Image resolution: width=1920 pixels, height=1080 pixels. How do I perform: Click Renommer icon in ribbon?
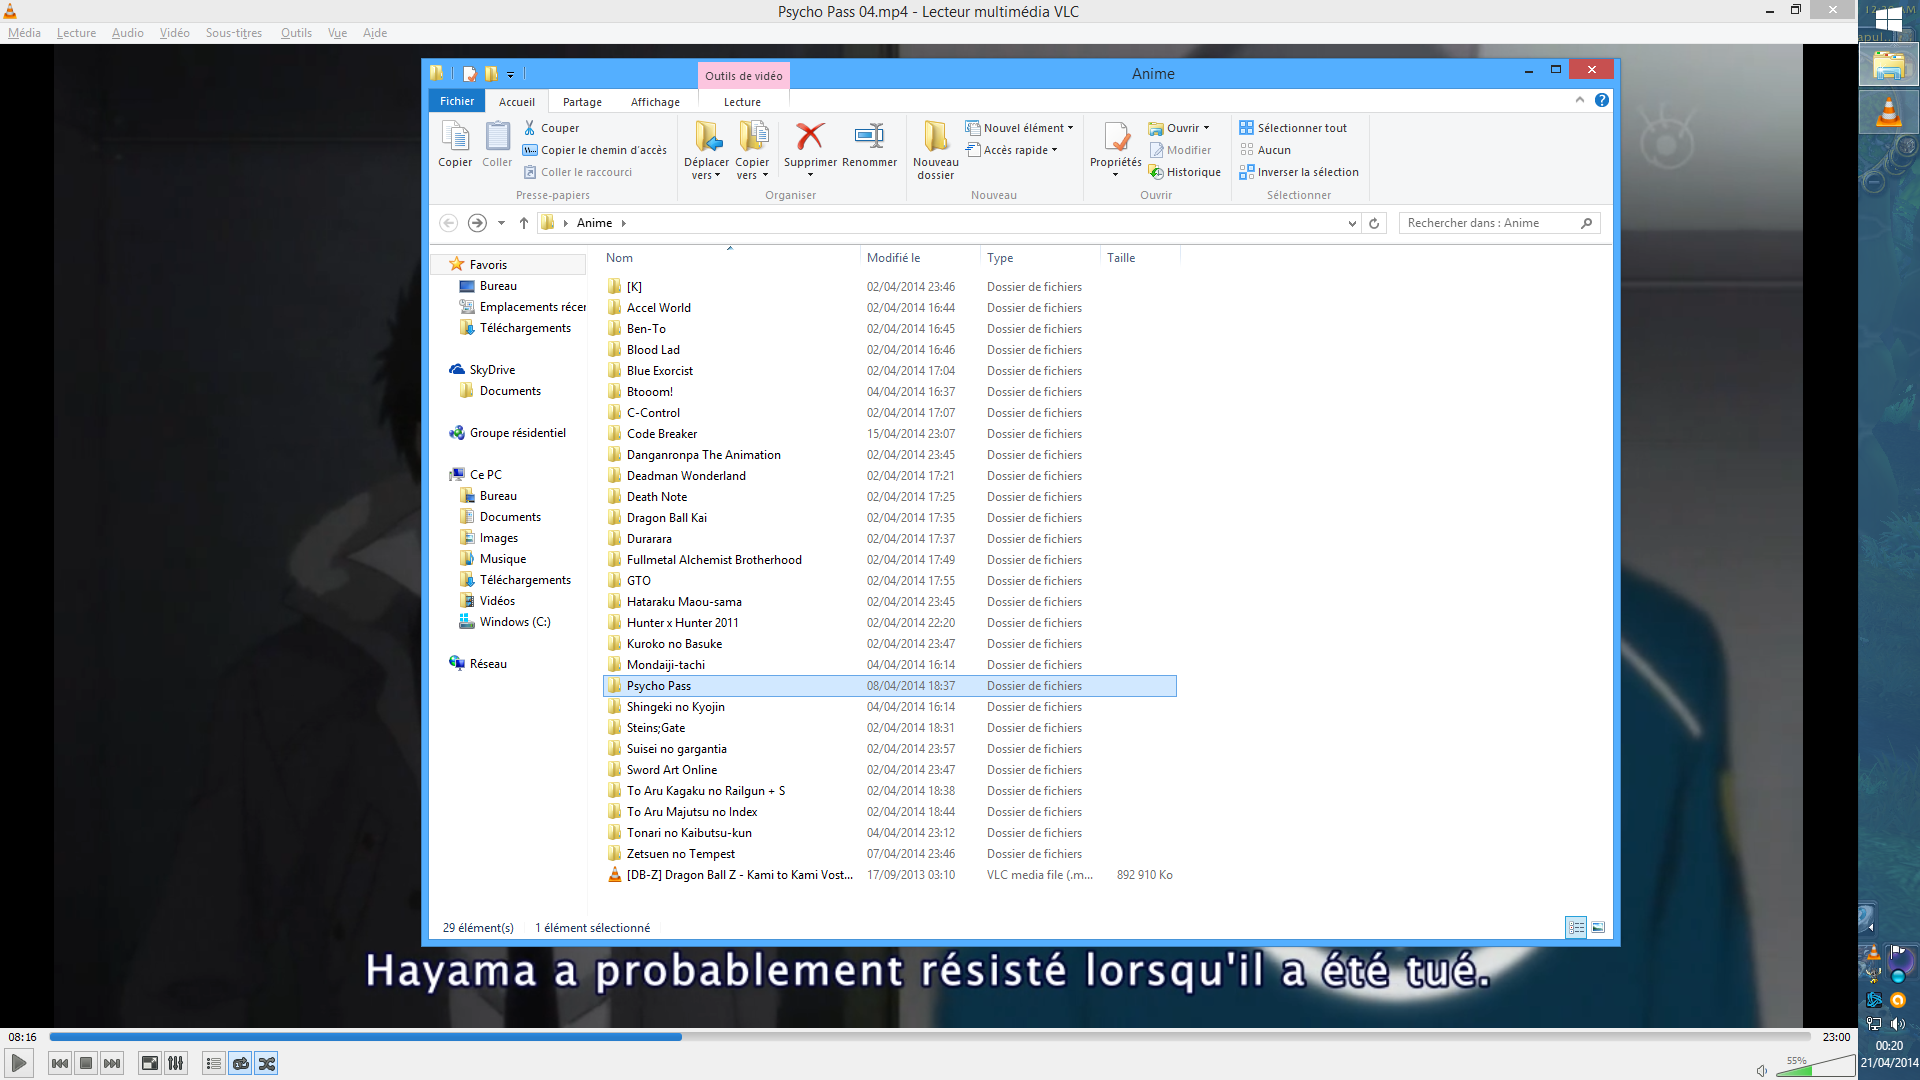pyautogui.click(x=869, y=144)
